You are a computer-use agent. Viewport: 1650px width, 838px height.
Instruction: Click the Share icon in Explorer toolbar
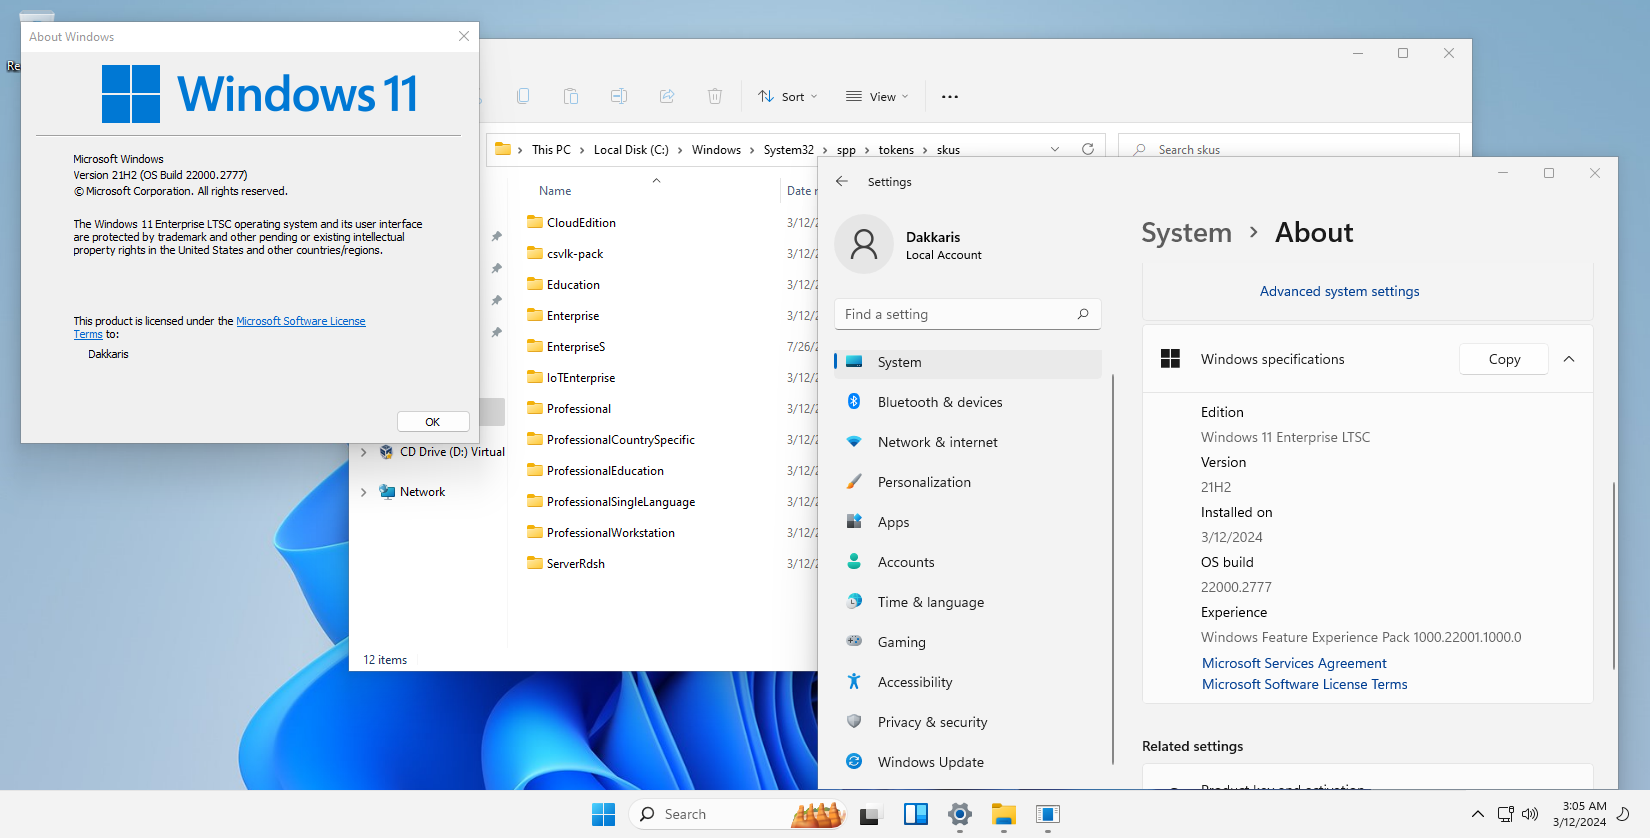pyautogui.click(x=667, y=96)
